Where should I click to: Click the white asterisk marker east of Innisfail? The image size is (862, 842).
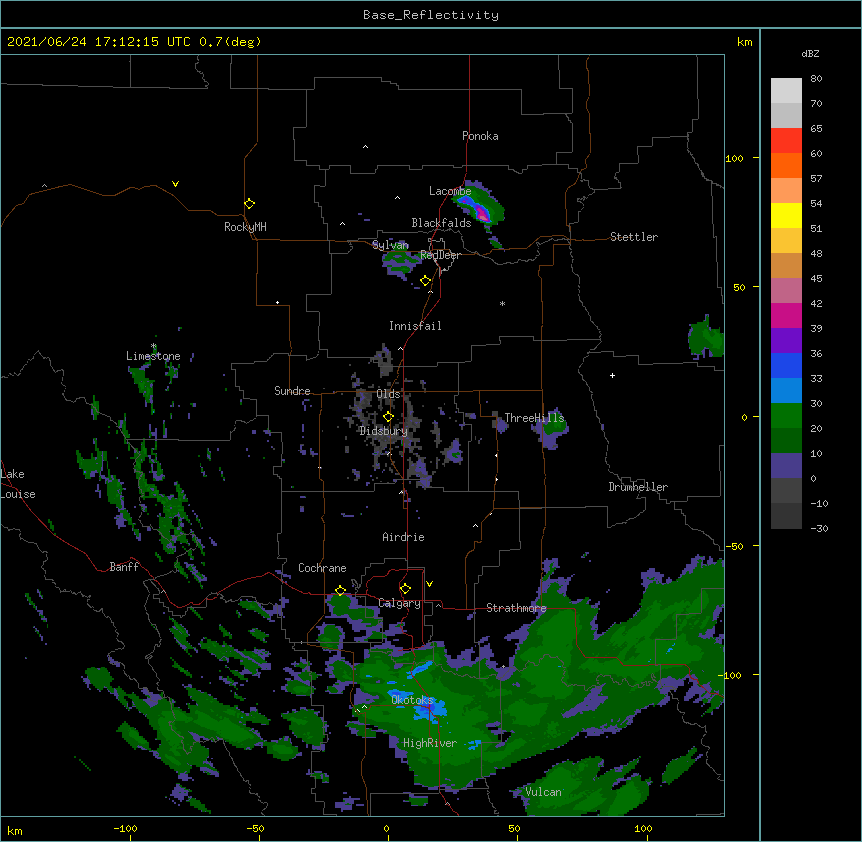pos(502,303)
